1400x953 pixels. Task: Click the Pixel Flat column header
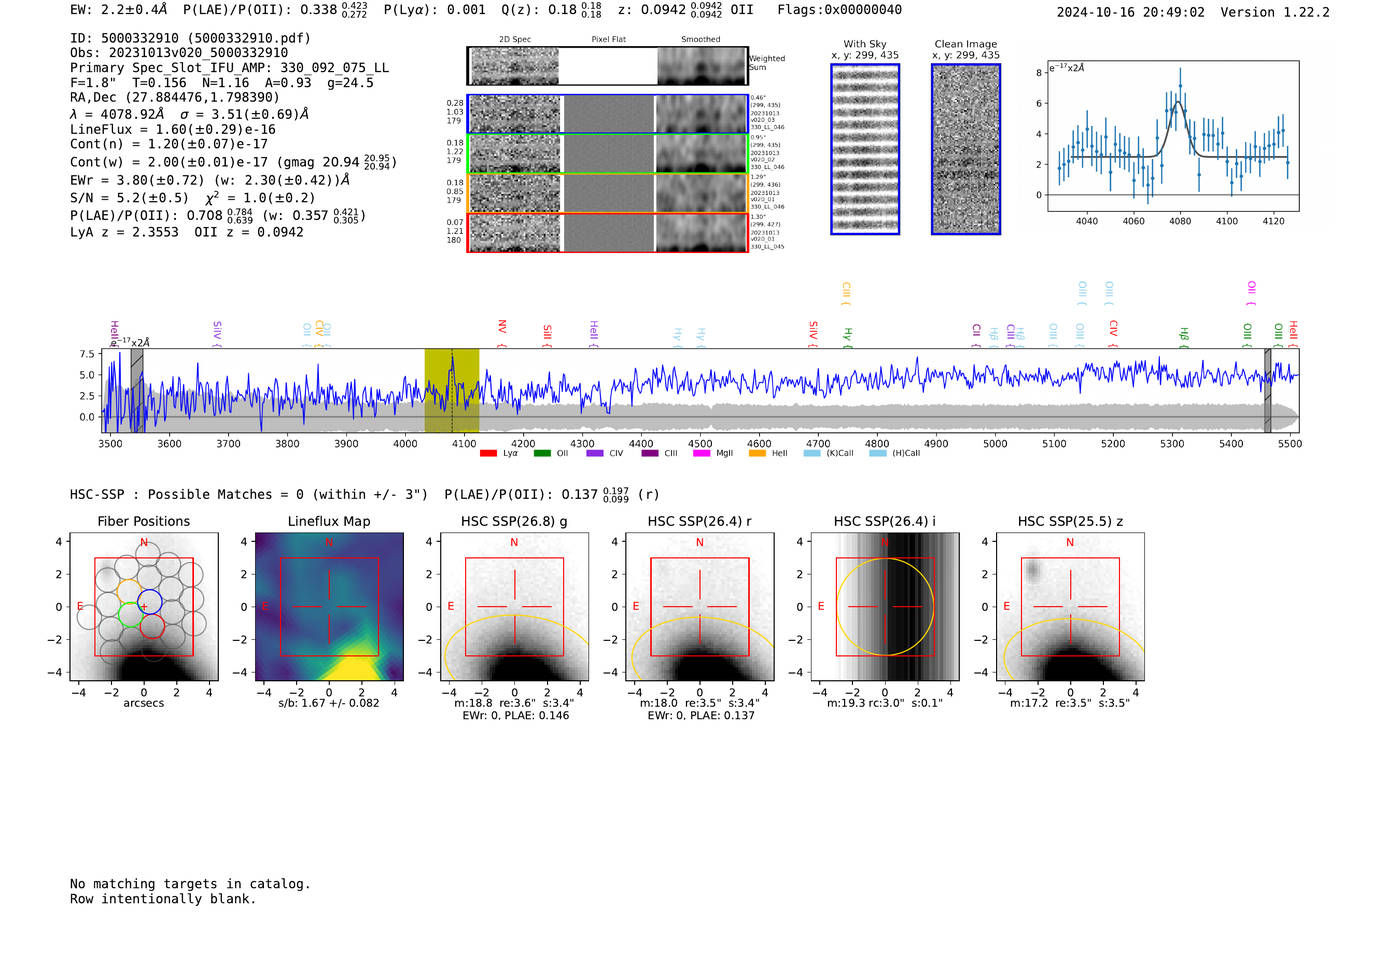coord(608,40)
